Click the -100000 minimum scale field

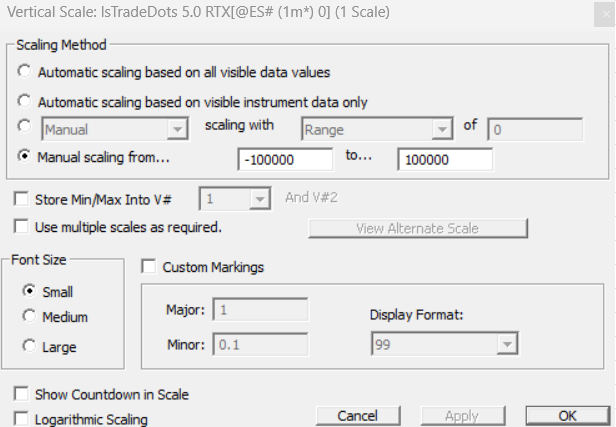click(285, 159)
